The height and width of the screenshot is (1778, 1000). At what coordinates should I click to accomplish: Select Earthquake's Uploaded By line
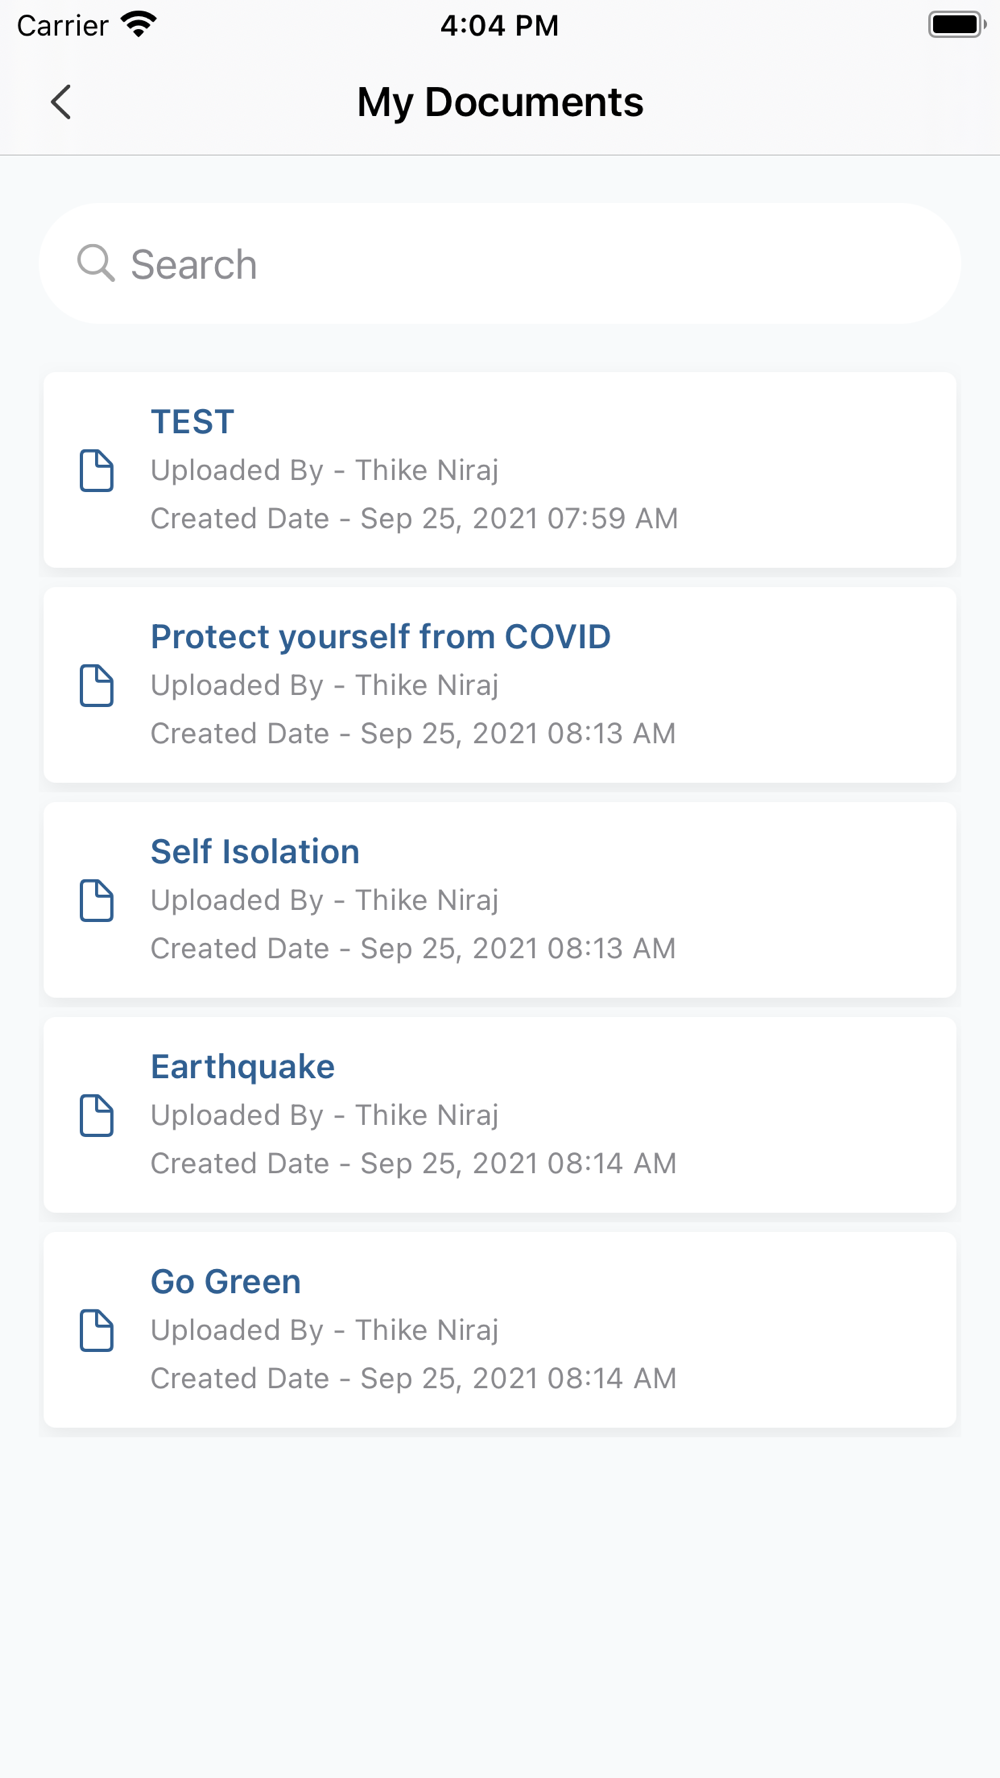tap(324, 1115)
